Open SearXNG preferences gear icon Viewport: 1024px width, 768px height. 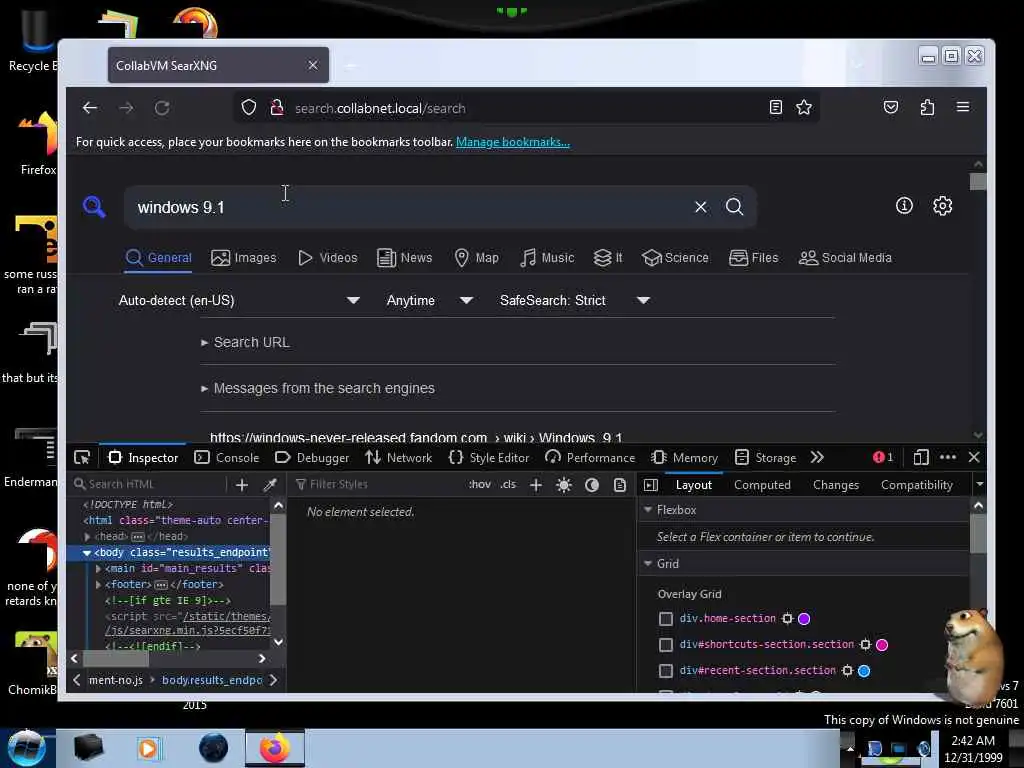(942, 206)
